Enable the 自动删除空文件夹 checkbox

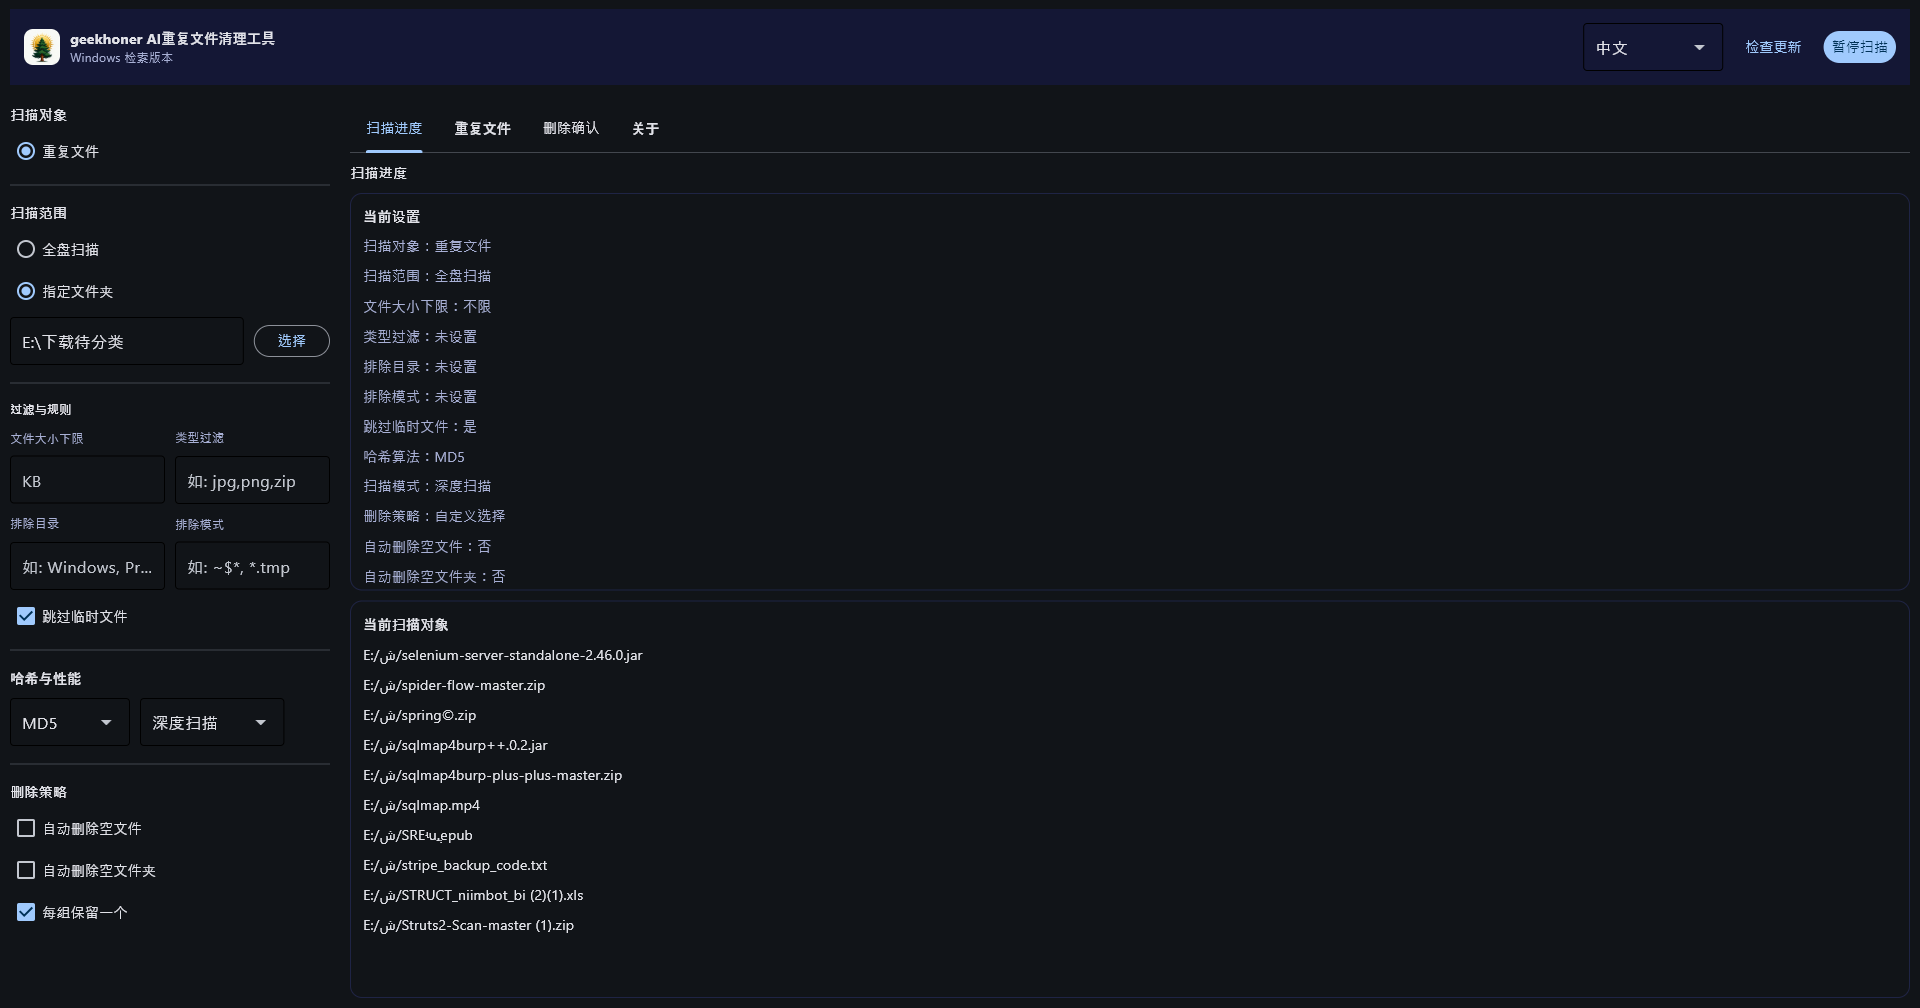pos(26,871)
